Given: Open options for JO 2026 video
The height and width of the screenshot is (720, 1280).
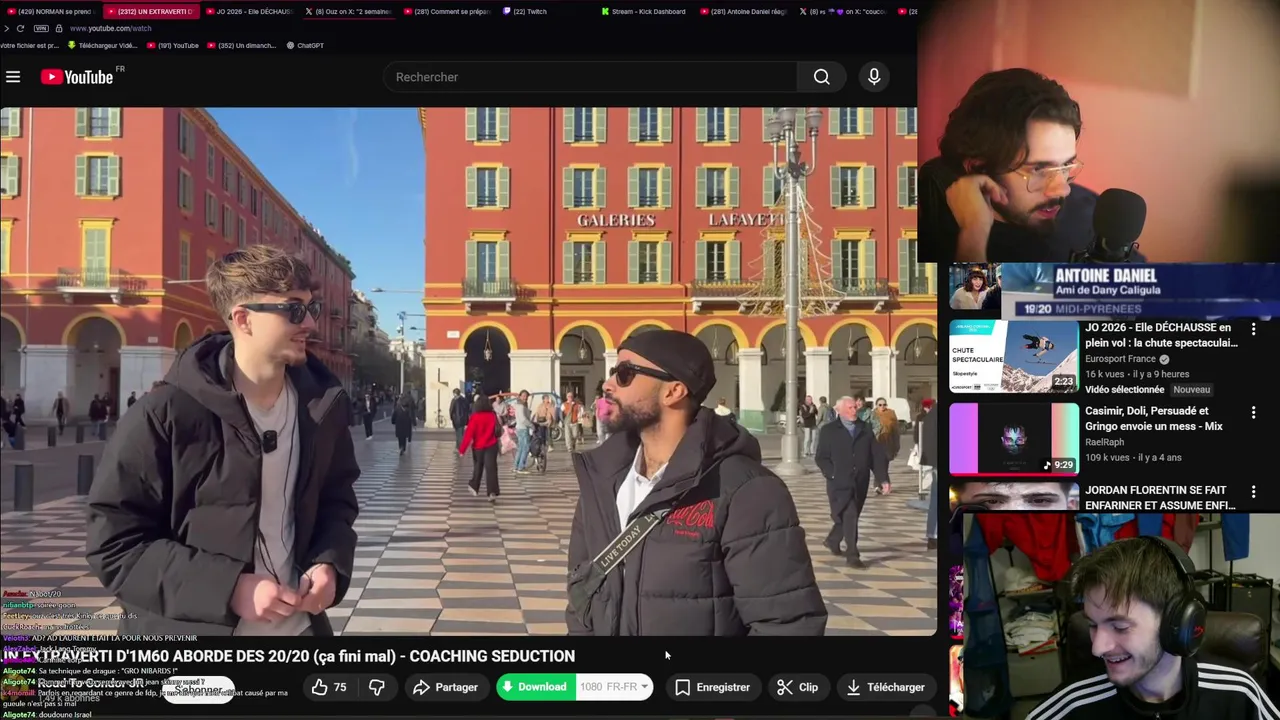Looking at the screenshot, I should [1253, 329].
